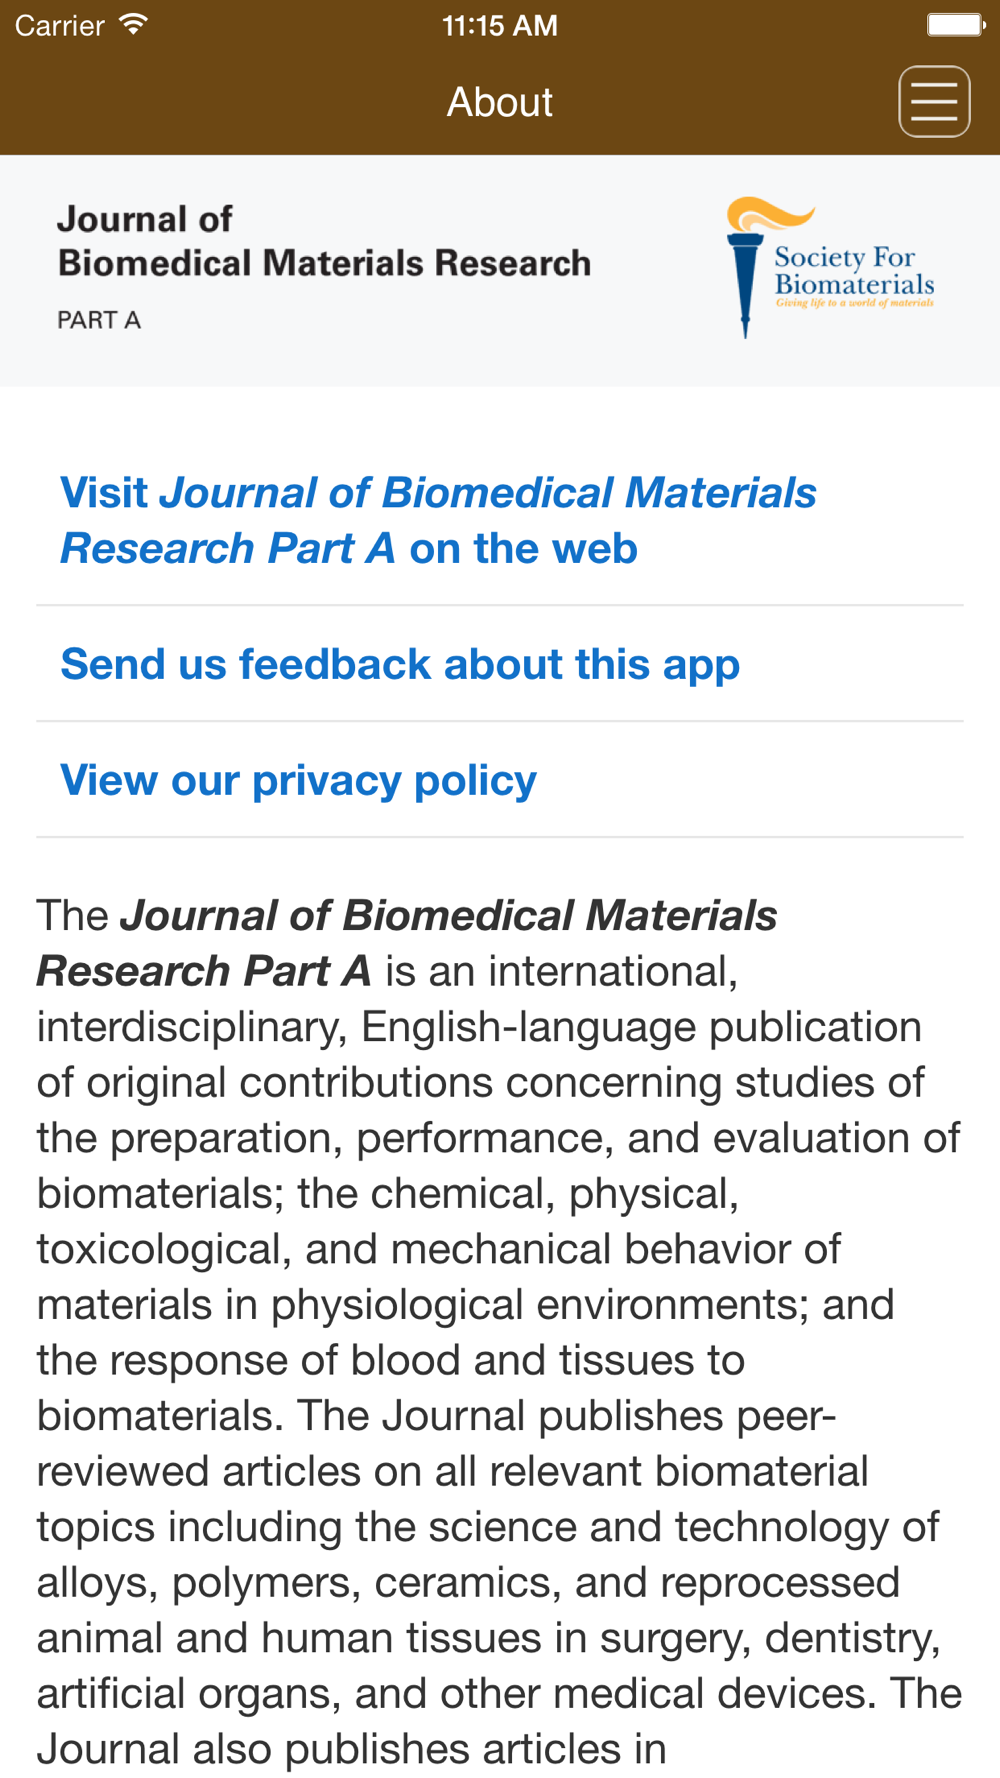1000x1778 pixels.
Task: Open View our privacy policy link
Action: pyautogui.click(x=298, y=780)
